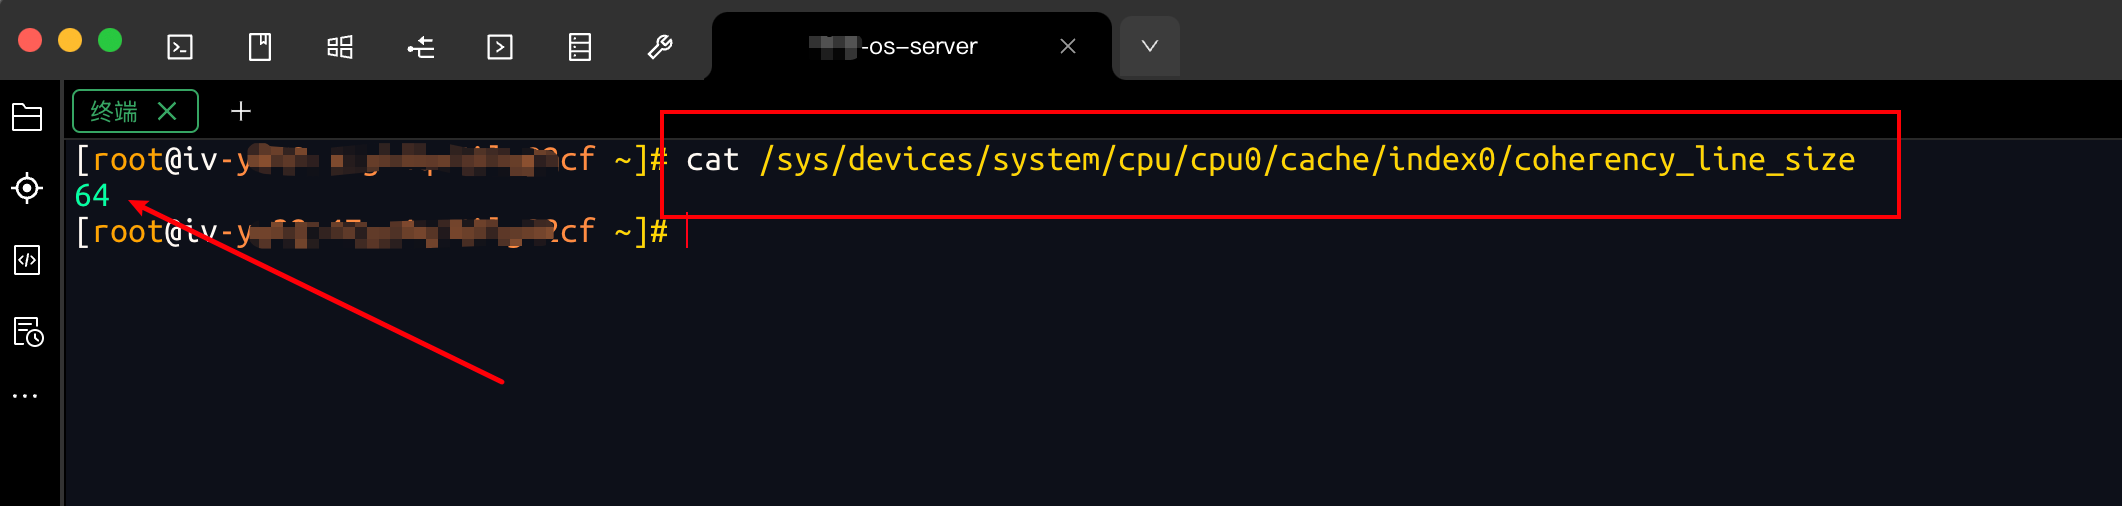The width and height of the screenshot is (2122, 506).
Task: Open the server list icon
Action: (x=580, y=47)
